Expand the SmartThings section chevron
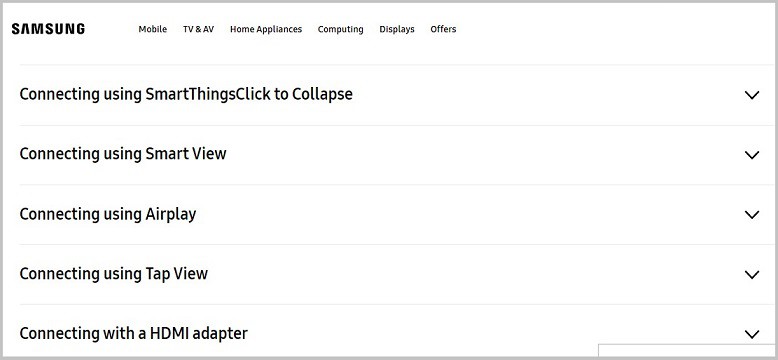The height and width of the screenshot is (360, 778). click(x=752, y=95)
